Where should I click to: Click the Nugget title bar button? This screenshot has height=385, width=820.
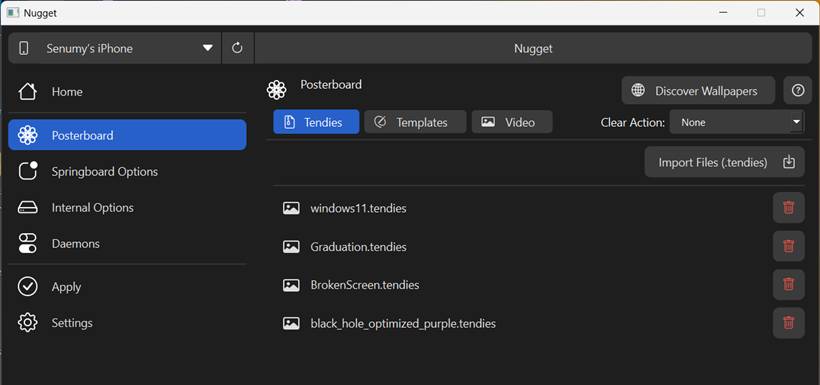coord(533,48)
